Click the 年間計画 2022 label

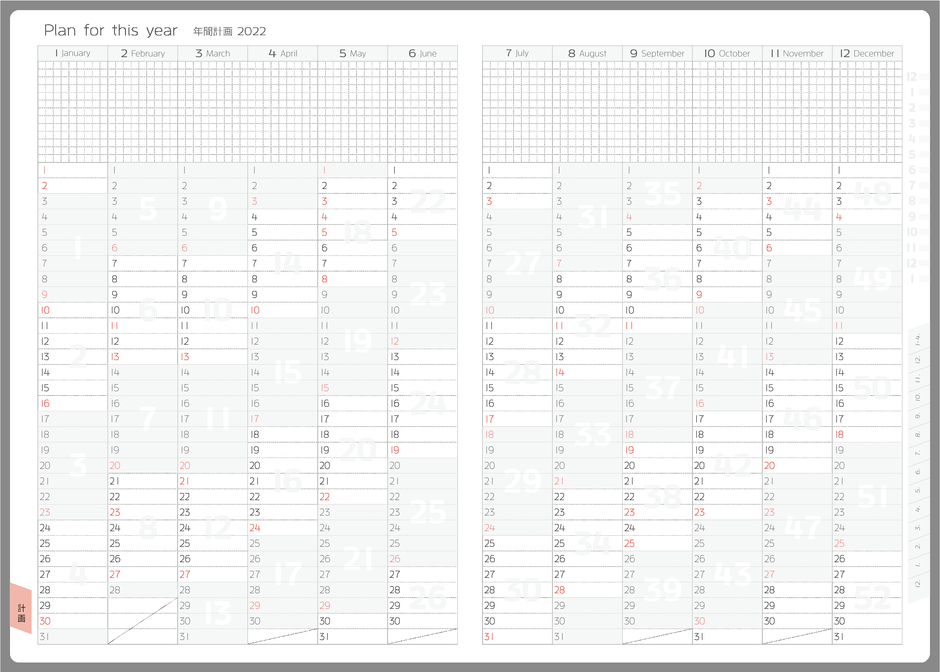pyautogui.click(x=229, y=32)
